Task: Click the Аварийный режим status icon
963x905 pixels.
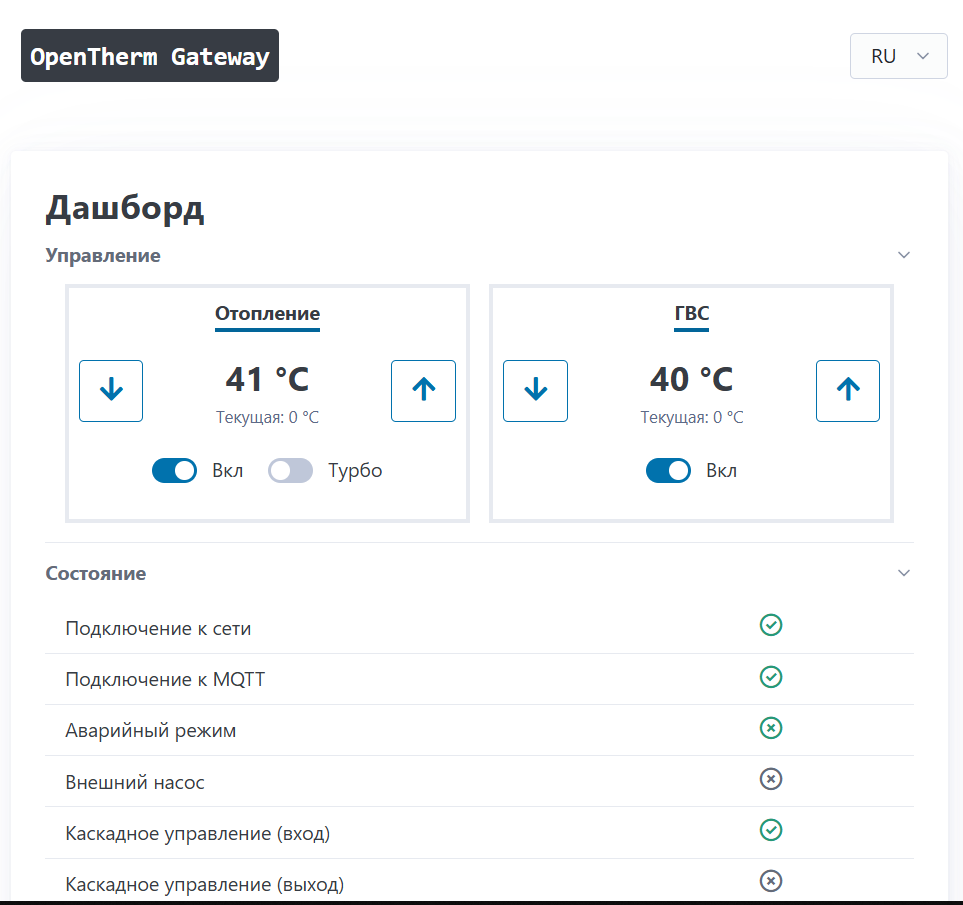Action: [x=770, y=728]
